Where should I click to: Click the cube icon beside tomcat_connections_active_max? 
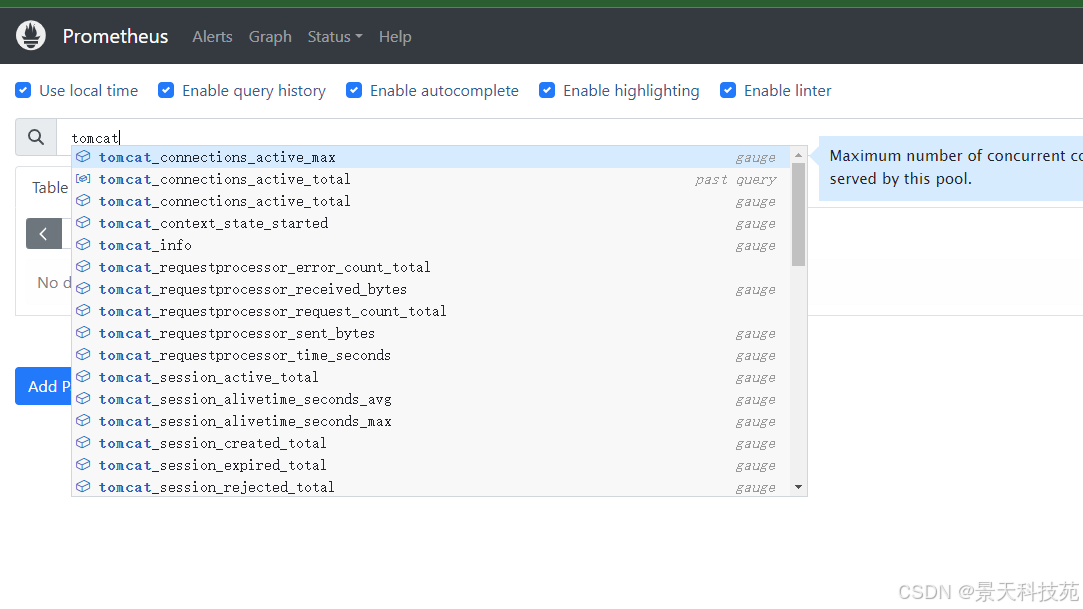pos(83,157)
